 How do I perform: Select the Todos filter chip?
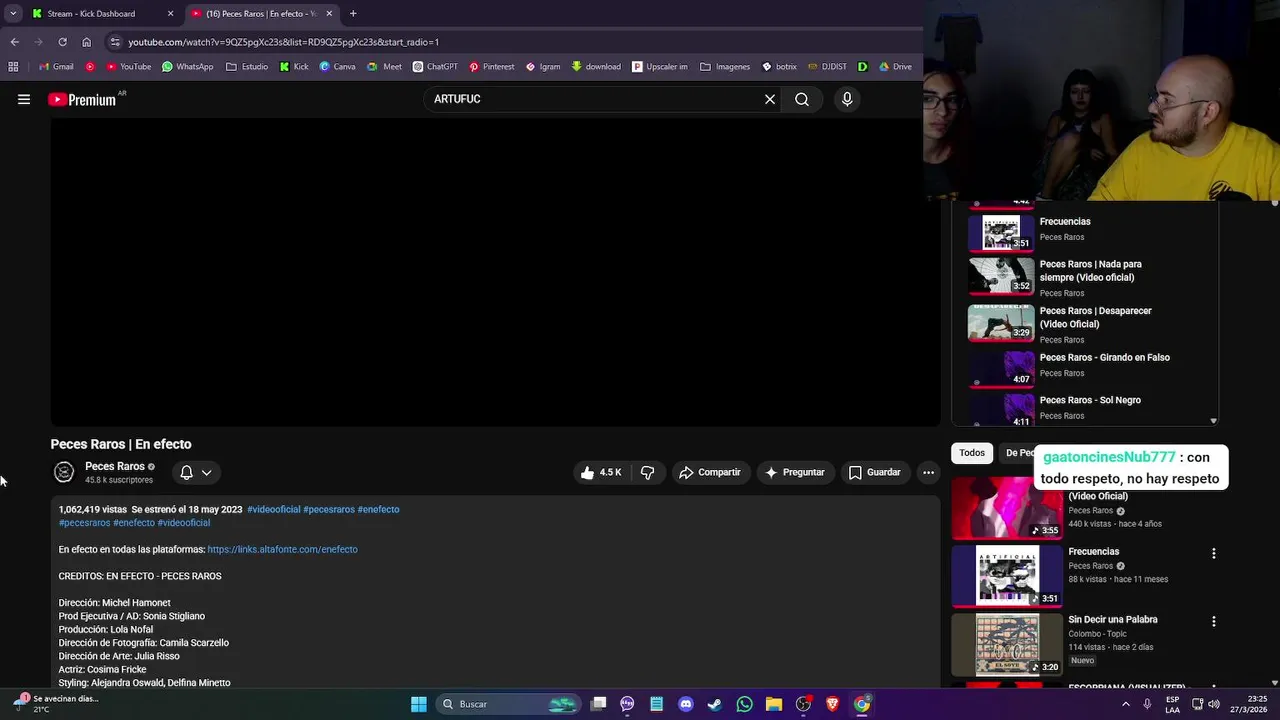coord(972,453)
